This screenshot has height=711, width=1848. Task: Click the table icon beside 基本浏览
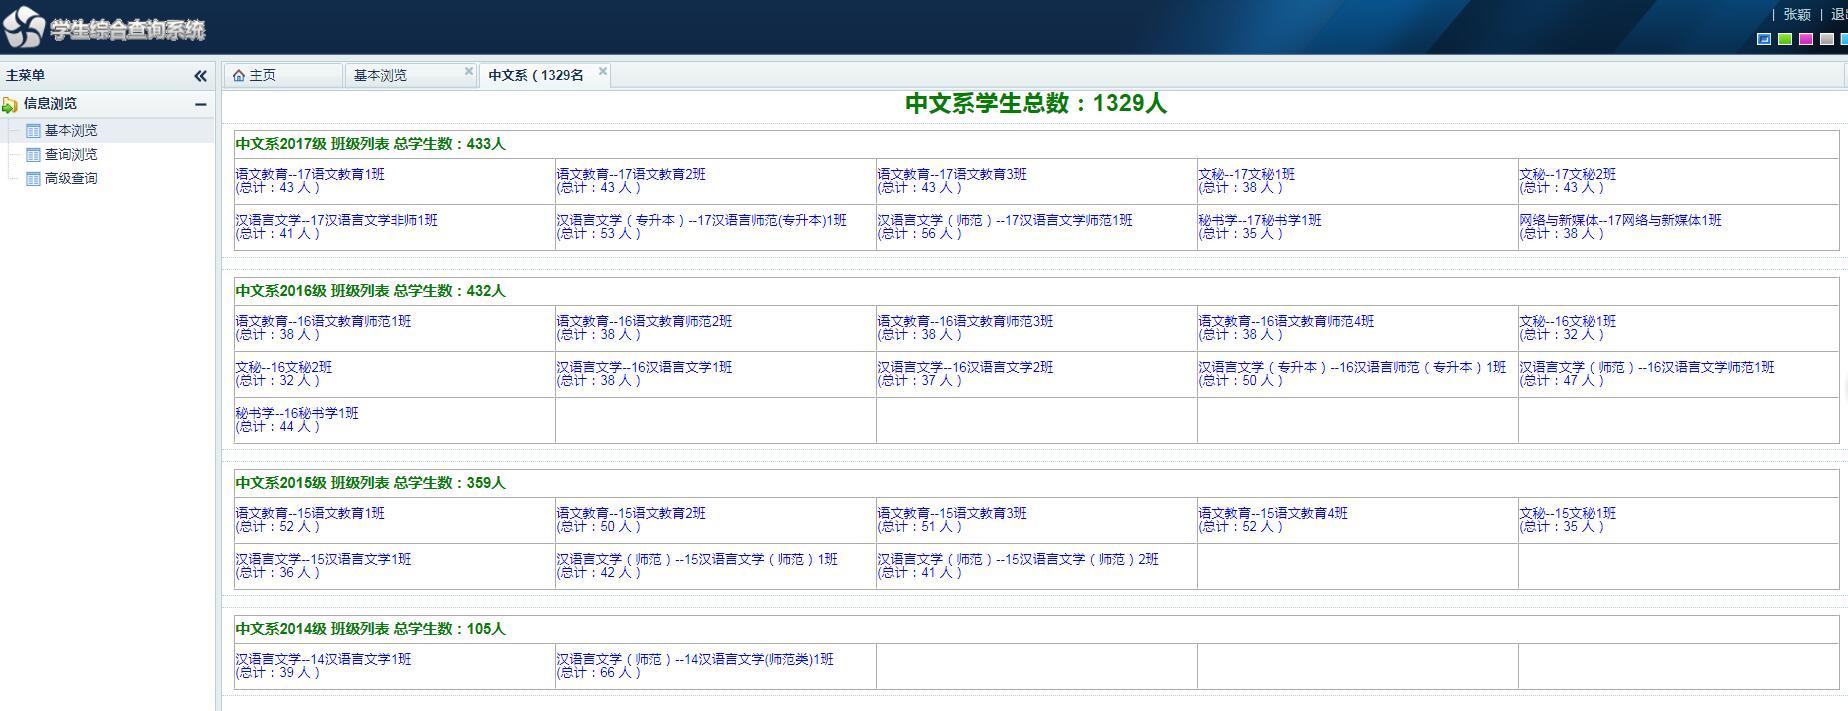33,131
